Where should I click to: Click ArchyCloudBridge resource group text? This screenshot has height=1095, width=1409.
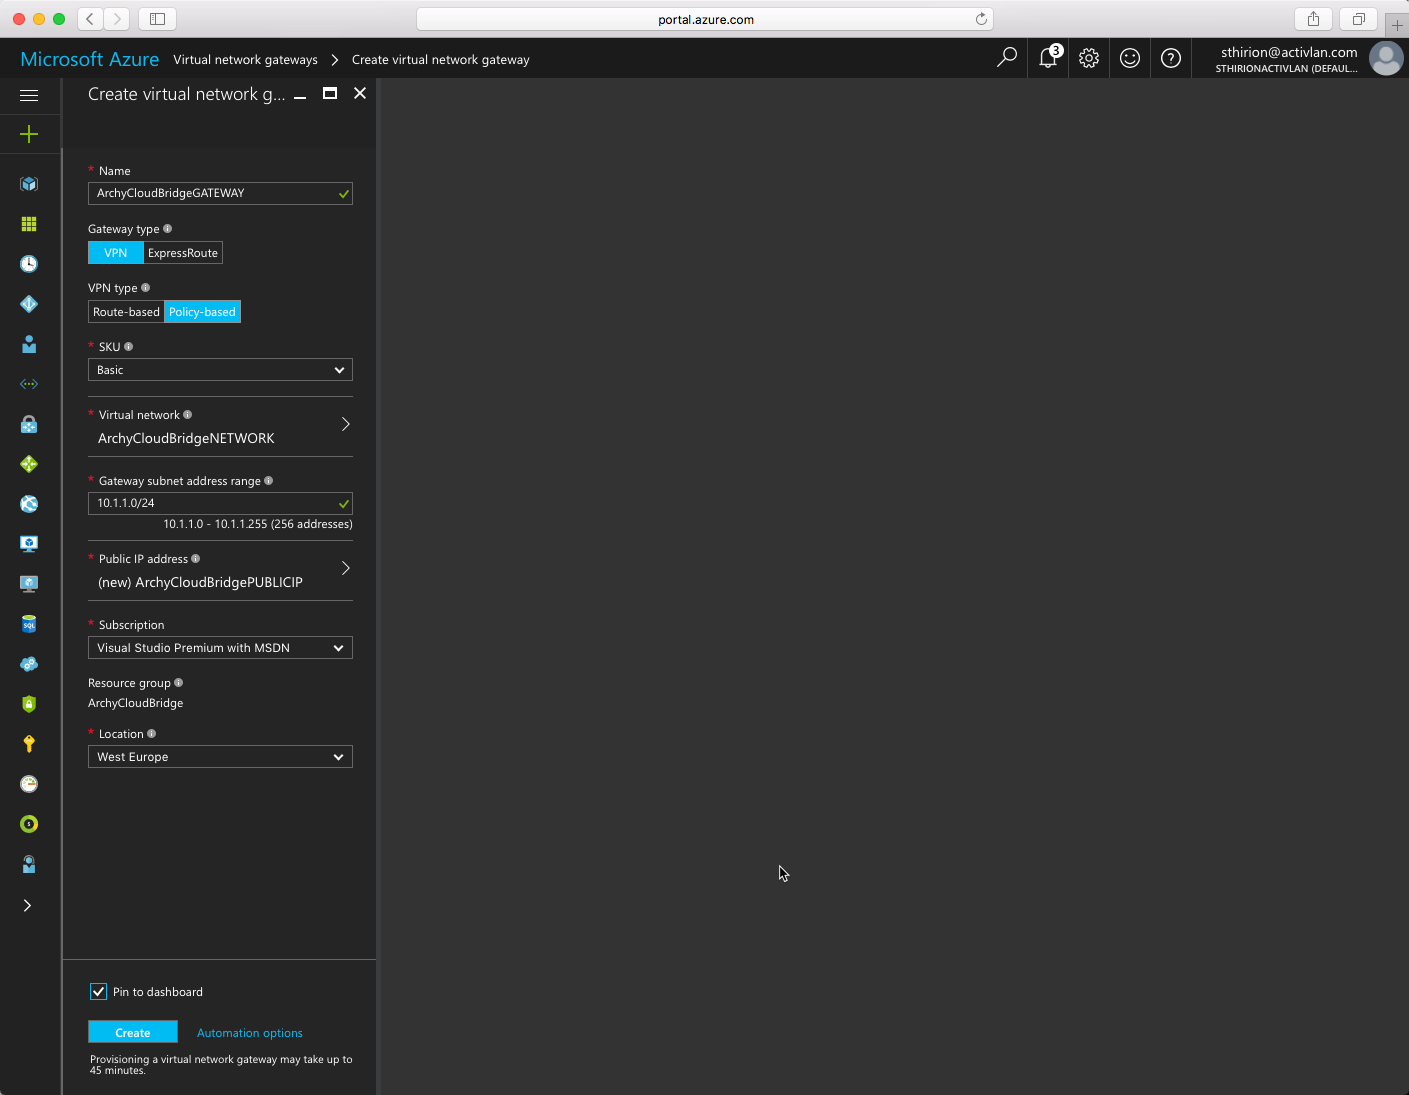(136, 703)
